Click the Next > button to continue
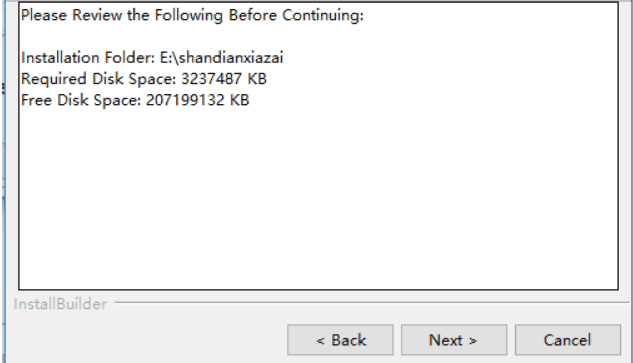Viewport: 633px width, 363px height. coord(454,340)
